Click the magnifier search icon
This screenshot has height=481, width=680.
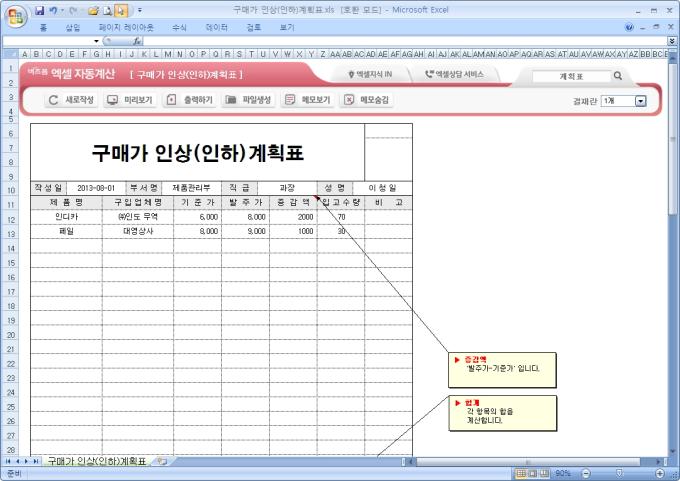point(618,76)
